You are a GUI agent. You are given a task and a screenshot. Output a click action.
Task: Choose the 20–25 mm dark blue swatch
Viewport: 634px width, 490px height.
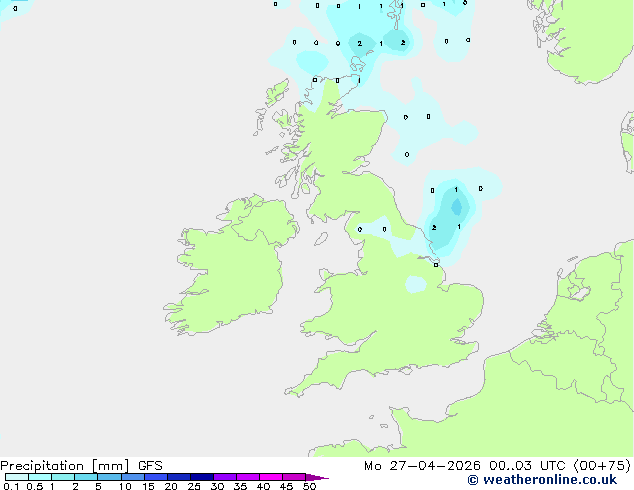tap(179, 477)
